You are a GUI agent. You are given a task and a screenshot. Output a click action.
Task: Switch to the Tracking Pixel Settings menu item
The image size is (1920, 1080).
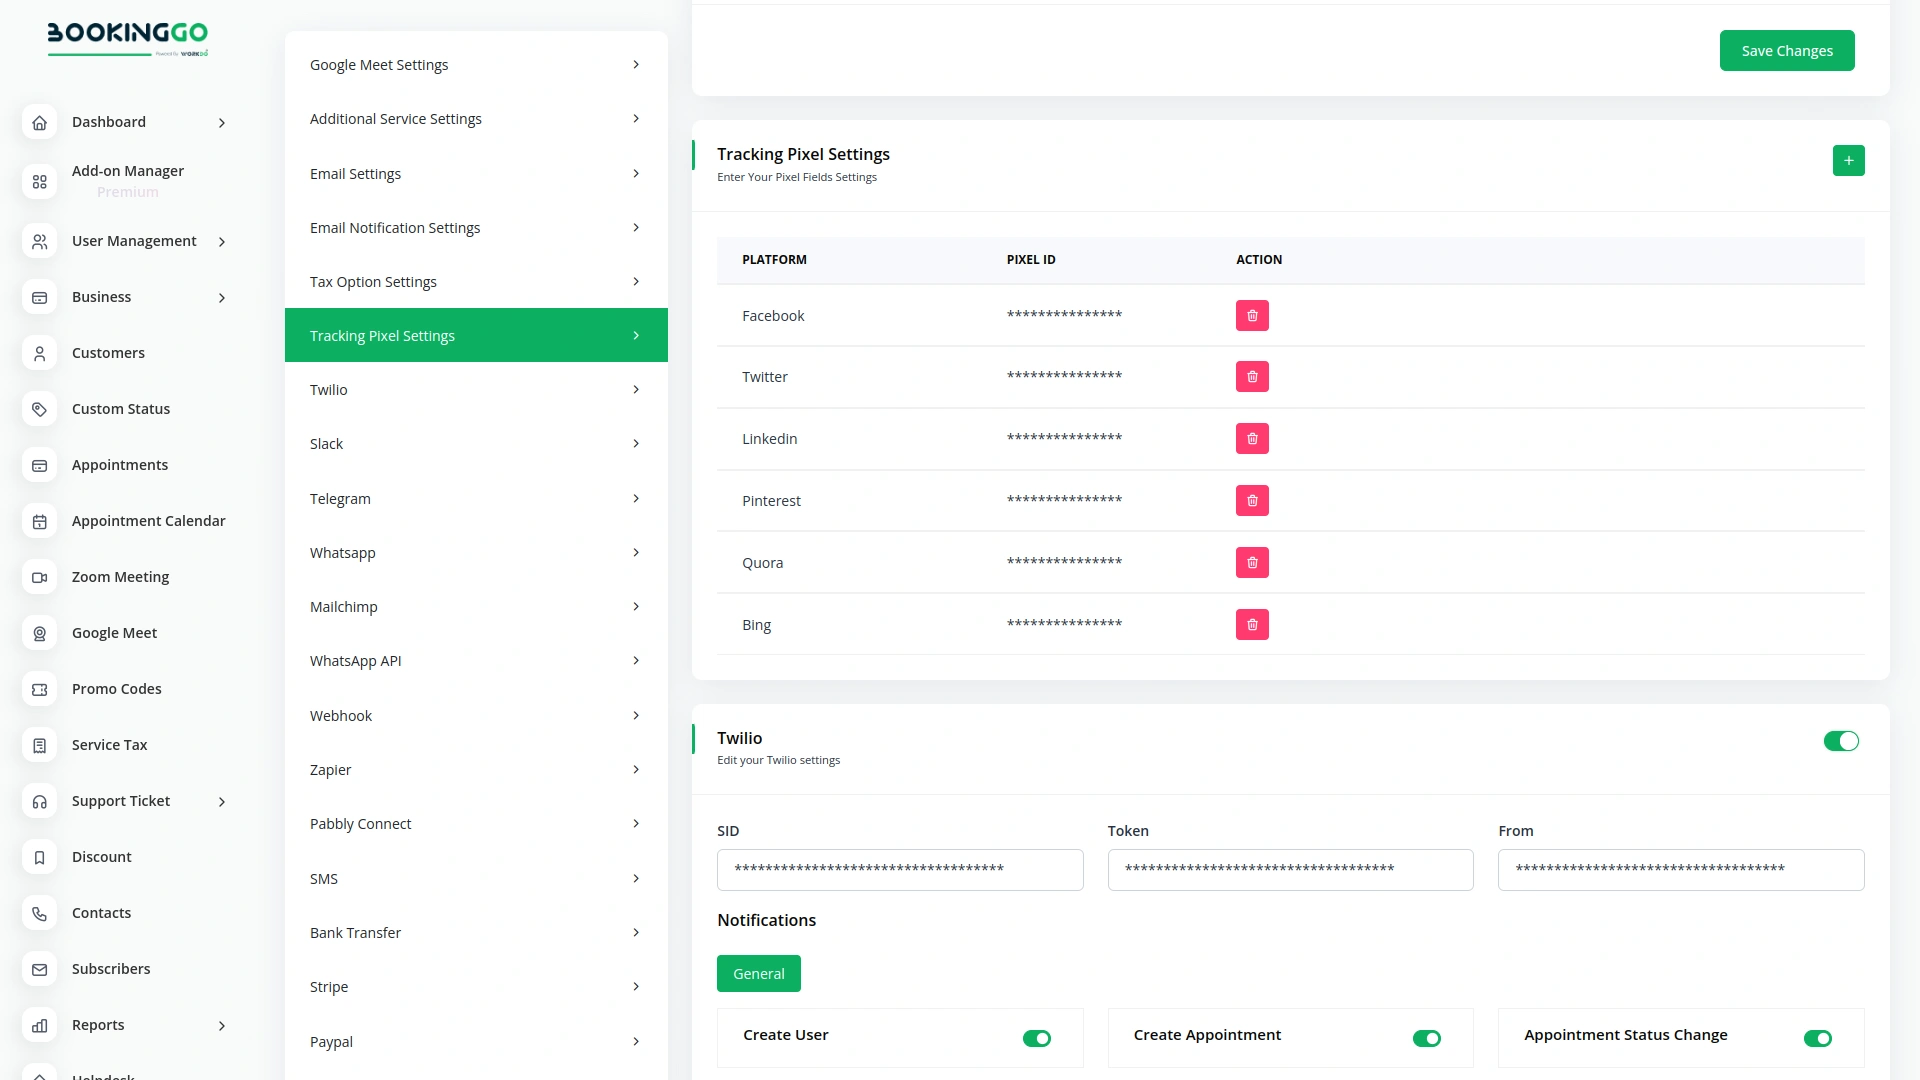[476, 335]
